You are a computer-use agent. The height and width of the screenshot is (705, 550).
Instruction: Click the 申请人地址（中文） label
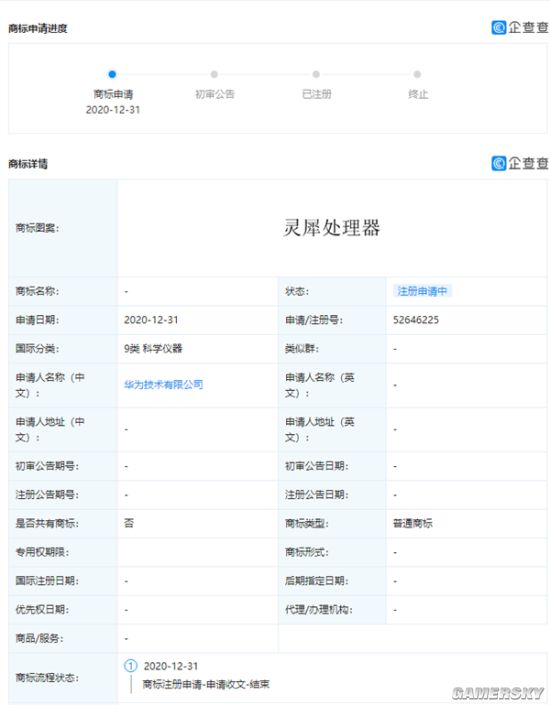coord(50,429)
